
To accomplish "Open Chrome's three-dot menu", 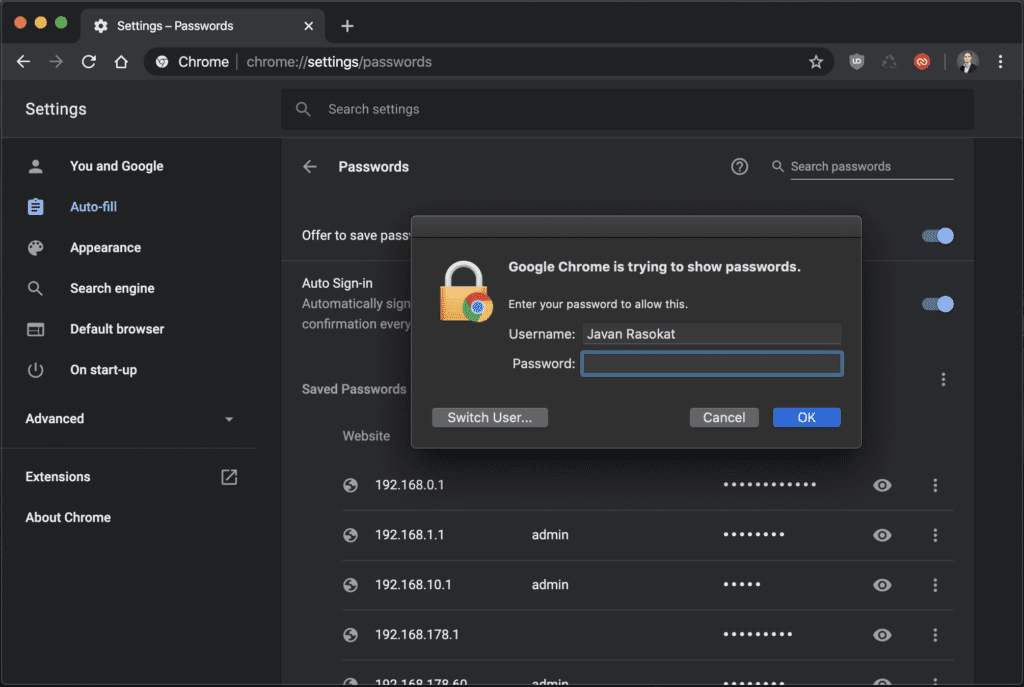I will click(1000, 62).
